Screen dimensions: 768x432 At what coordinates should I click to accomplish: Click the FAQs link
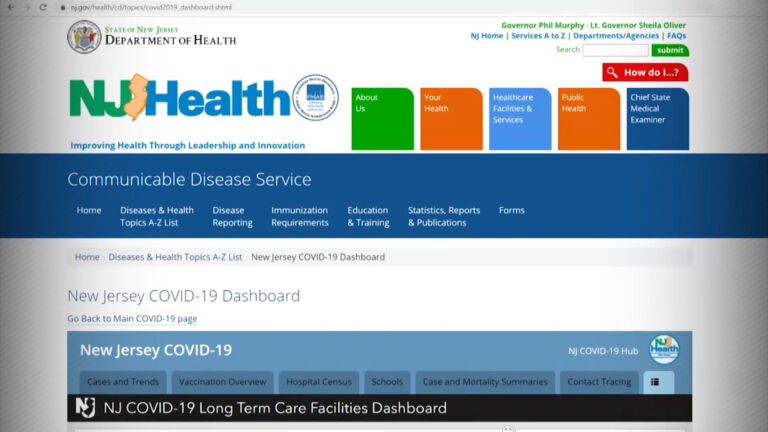pyautogui.click(x=676, y=36)
